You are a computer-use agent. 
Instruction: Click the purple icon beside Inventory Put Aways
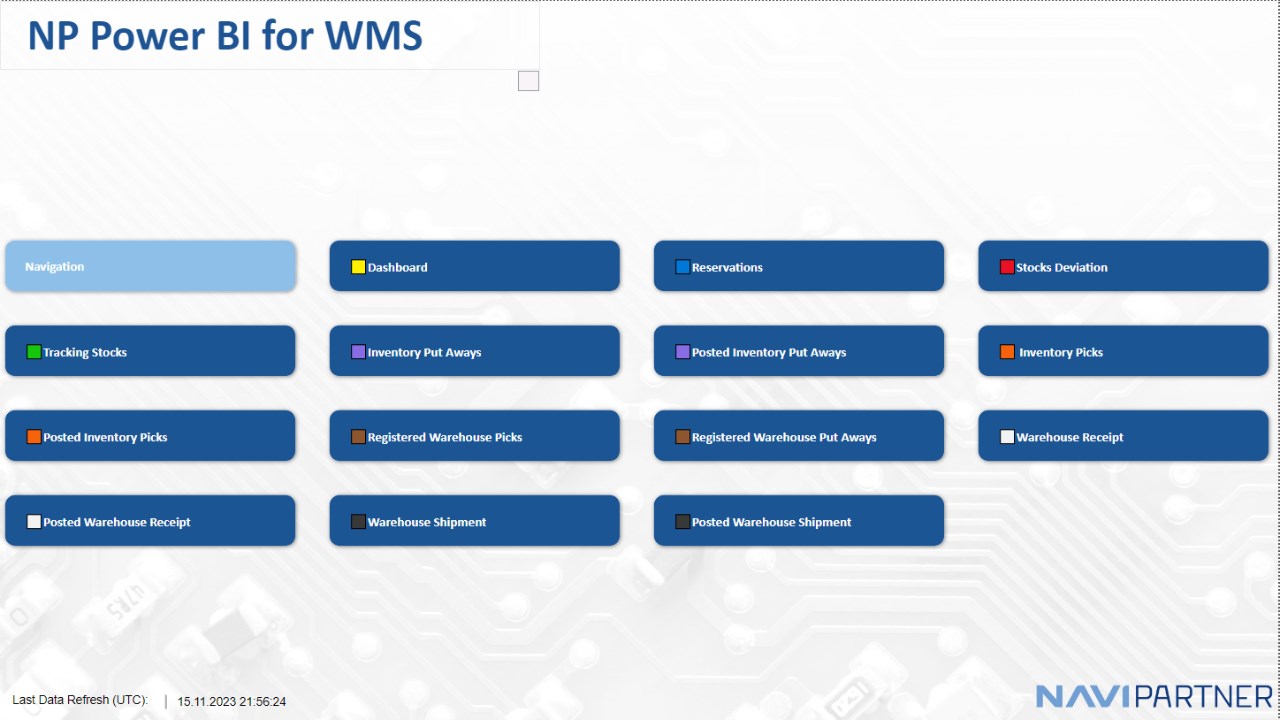click(x=358, y=352)
